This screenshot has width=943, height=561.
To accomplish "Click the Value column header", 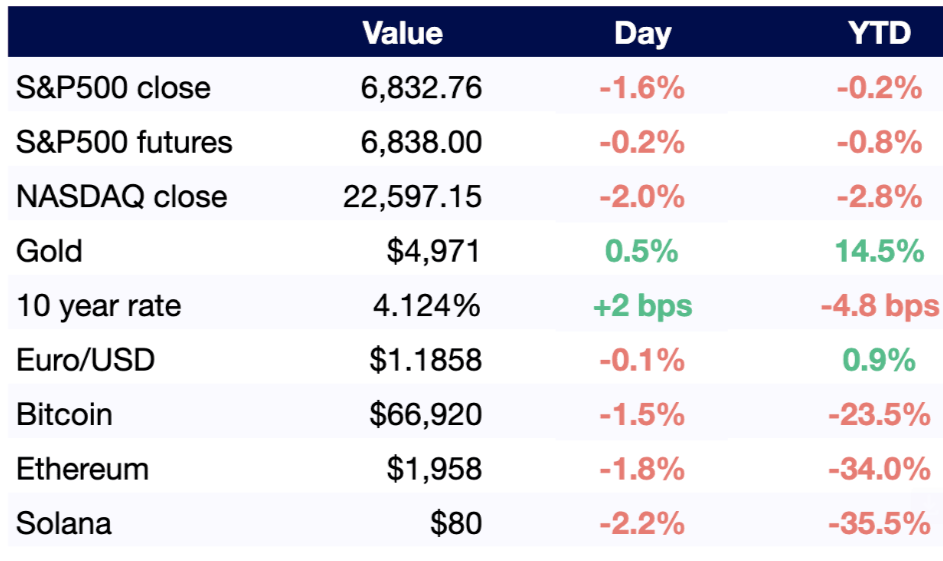I will 403,33.
